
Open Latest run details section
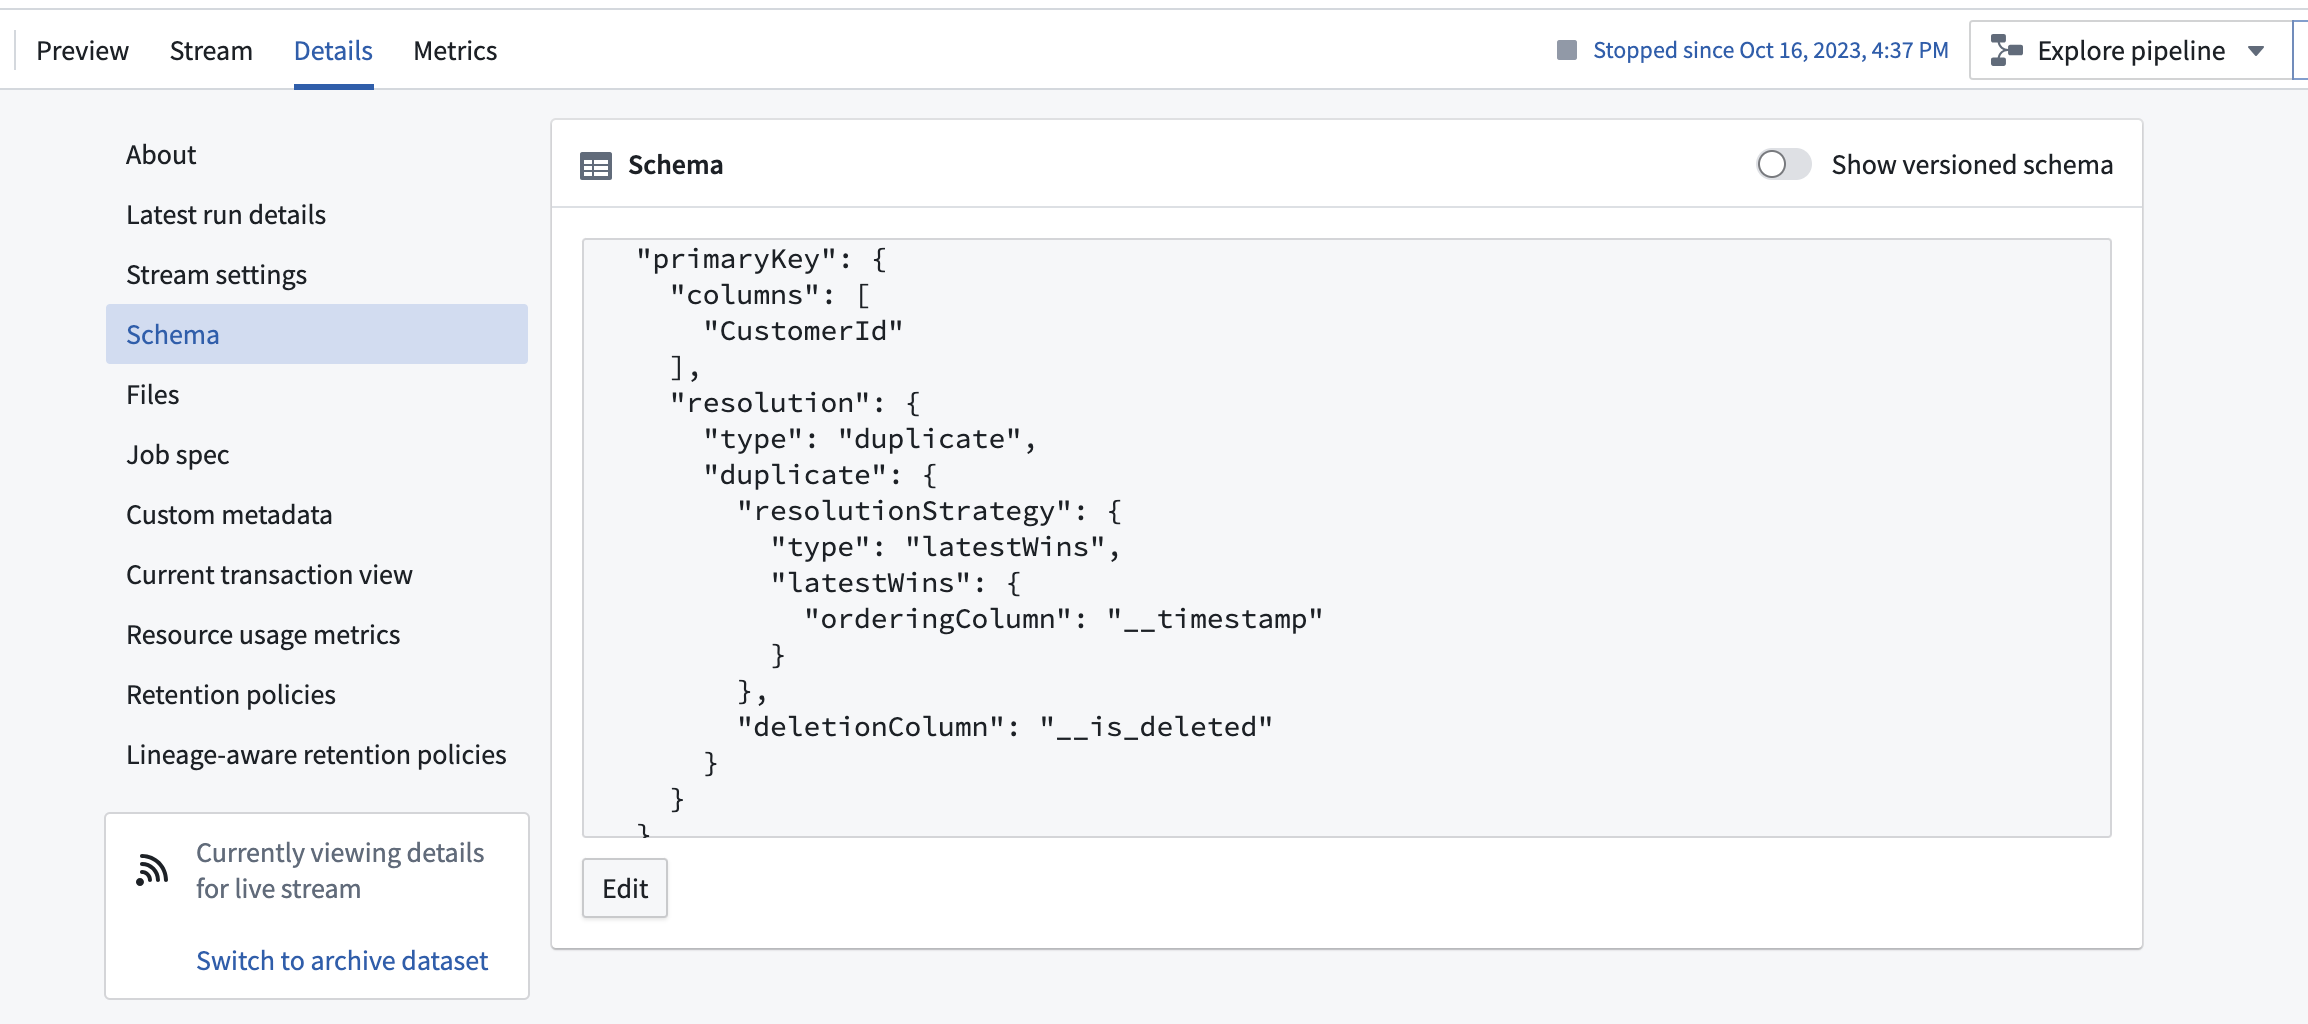(226, 214)
